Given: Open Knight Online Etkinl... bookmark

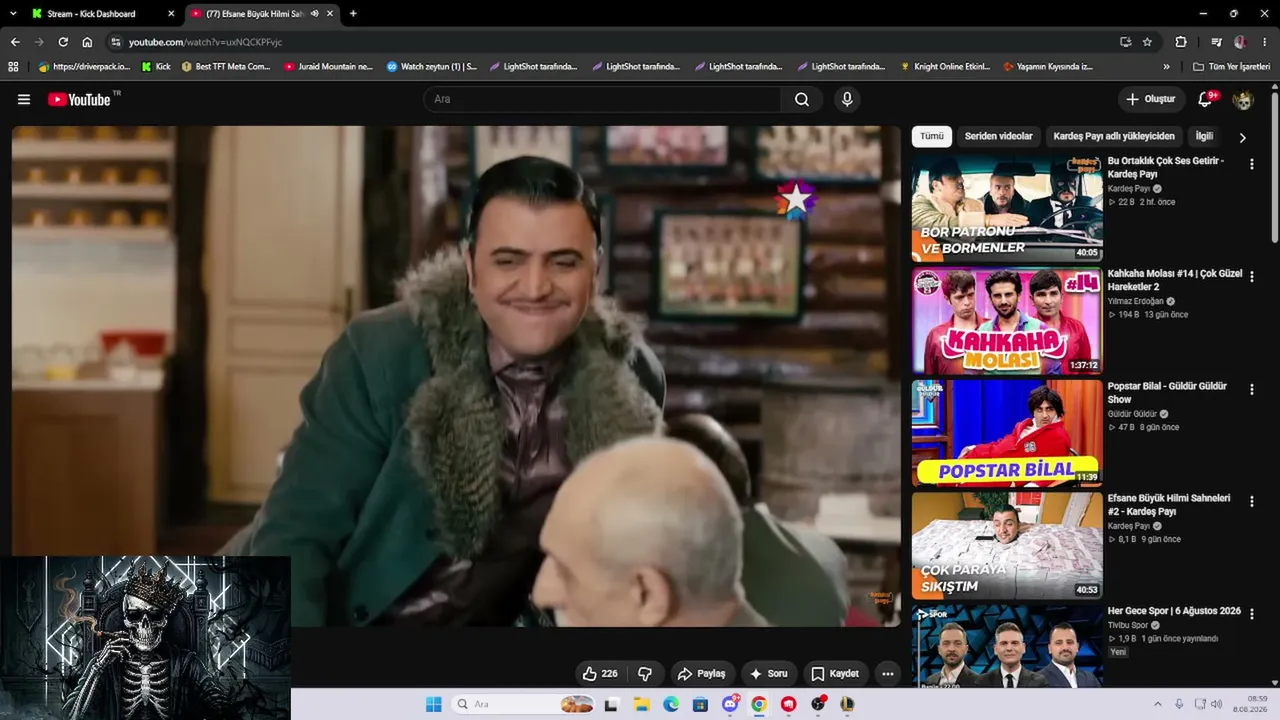Looking at the screenshot, I should point(945,67).
